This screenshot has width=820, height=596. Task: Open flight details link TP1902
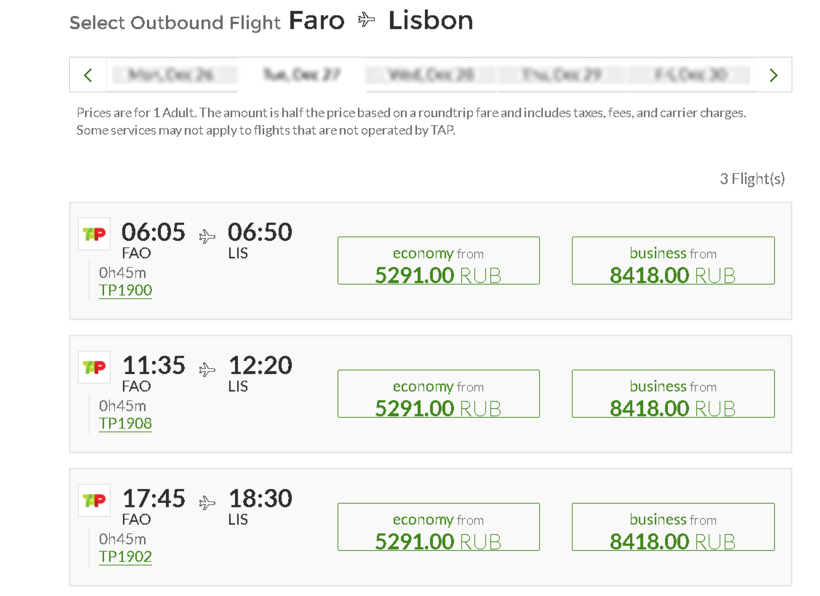point(125,557)
